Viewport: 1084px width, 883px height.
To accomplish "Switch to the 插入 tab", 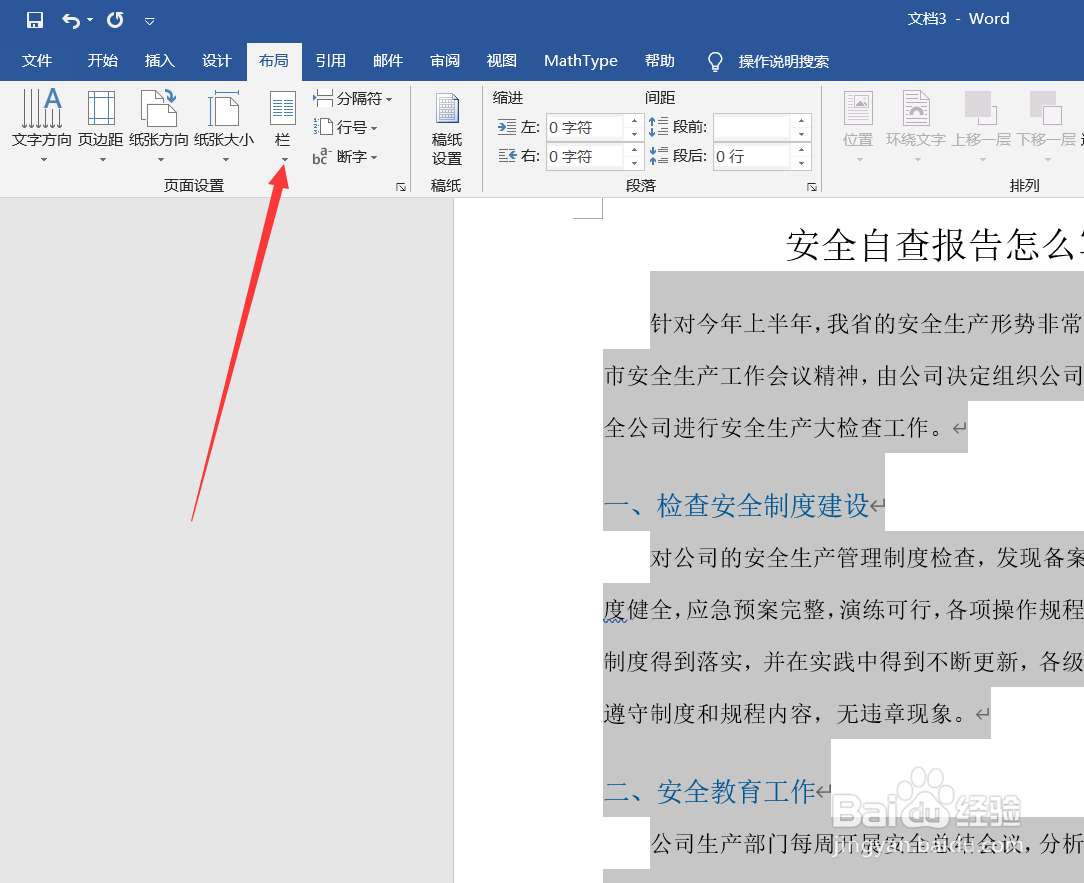I will click(x=160, y=61).
